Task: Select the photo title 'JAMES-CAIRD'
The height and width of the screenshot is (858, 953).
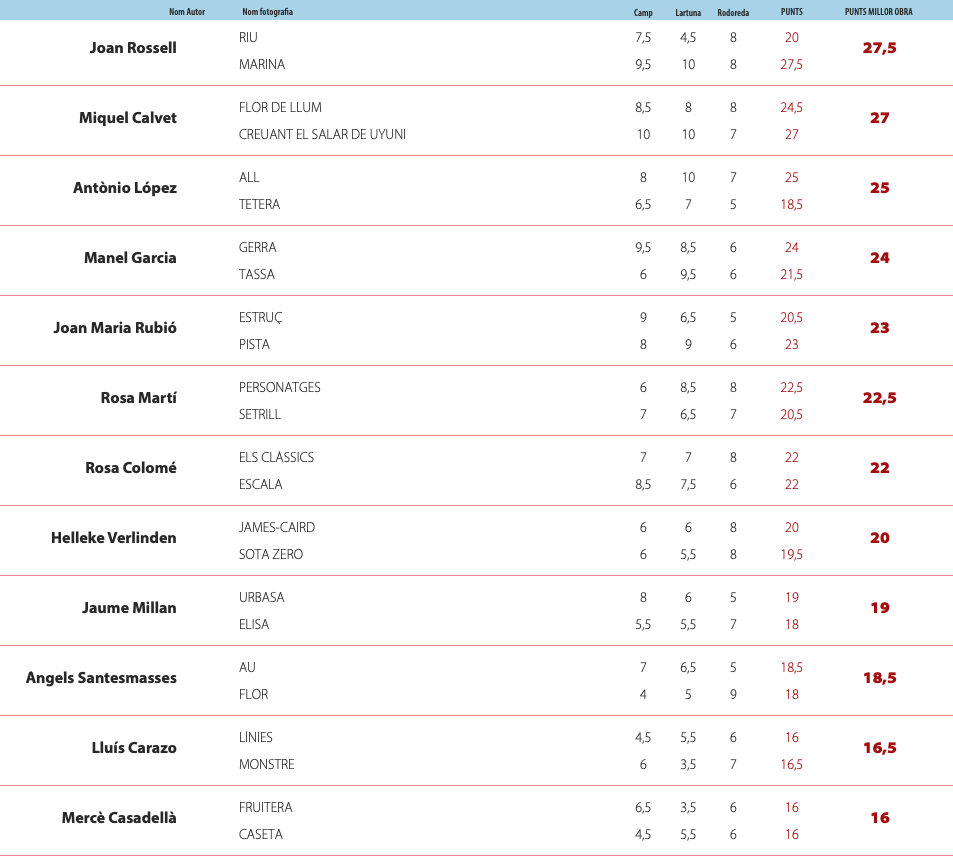Action: [x=277, y=527]
